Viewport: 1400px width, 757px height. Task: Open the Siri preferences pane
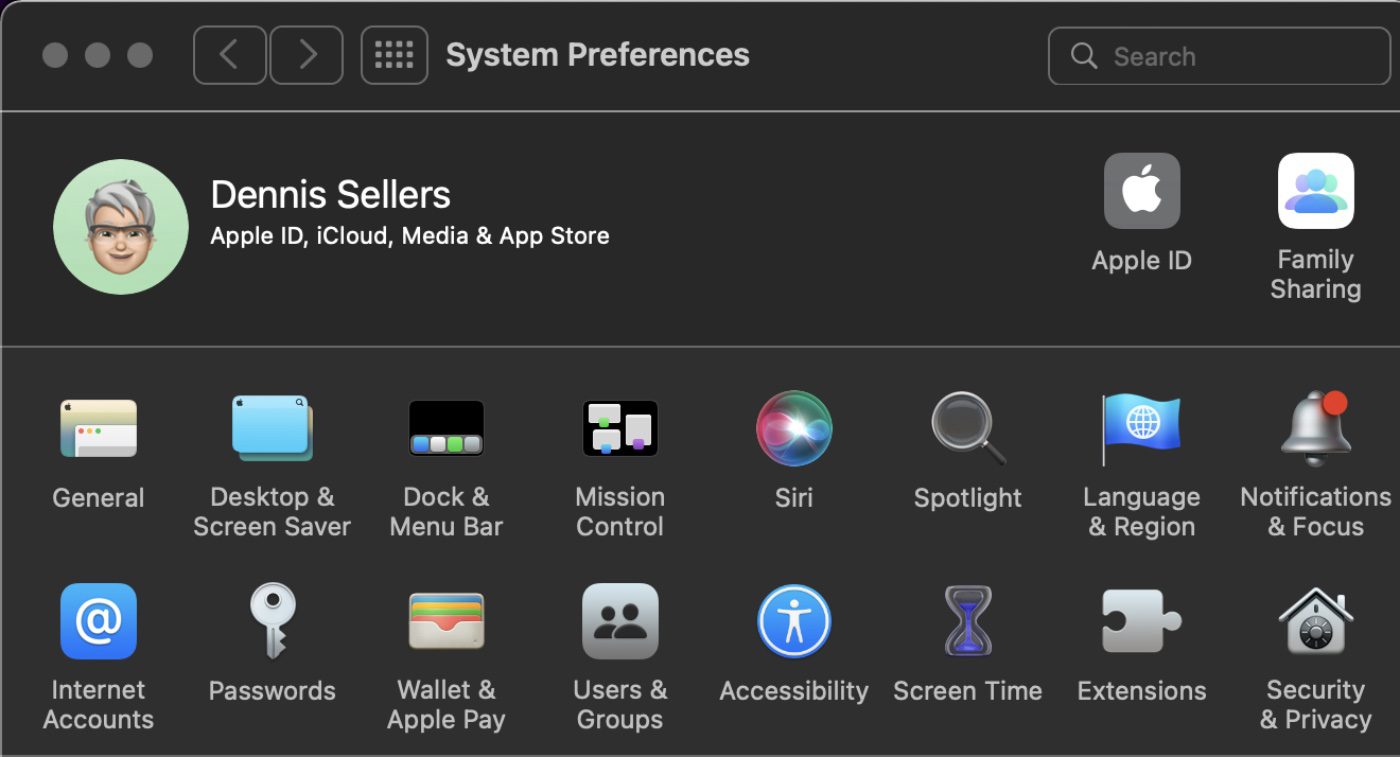point(794,429)
